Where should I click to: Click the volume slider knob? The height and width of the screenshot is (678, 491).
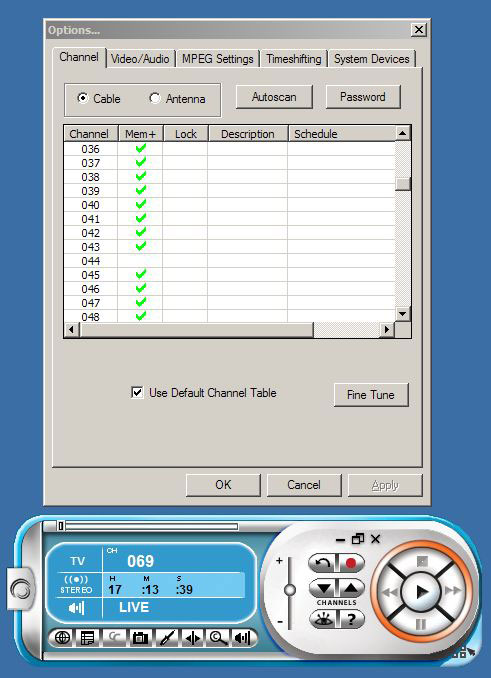tap(290, 590)
